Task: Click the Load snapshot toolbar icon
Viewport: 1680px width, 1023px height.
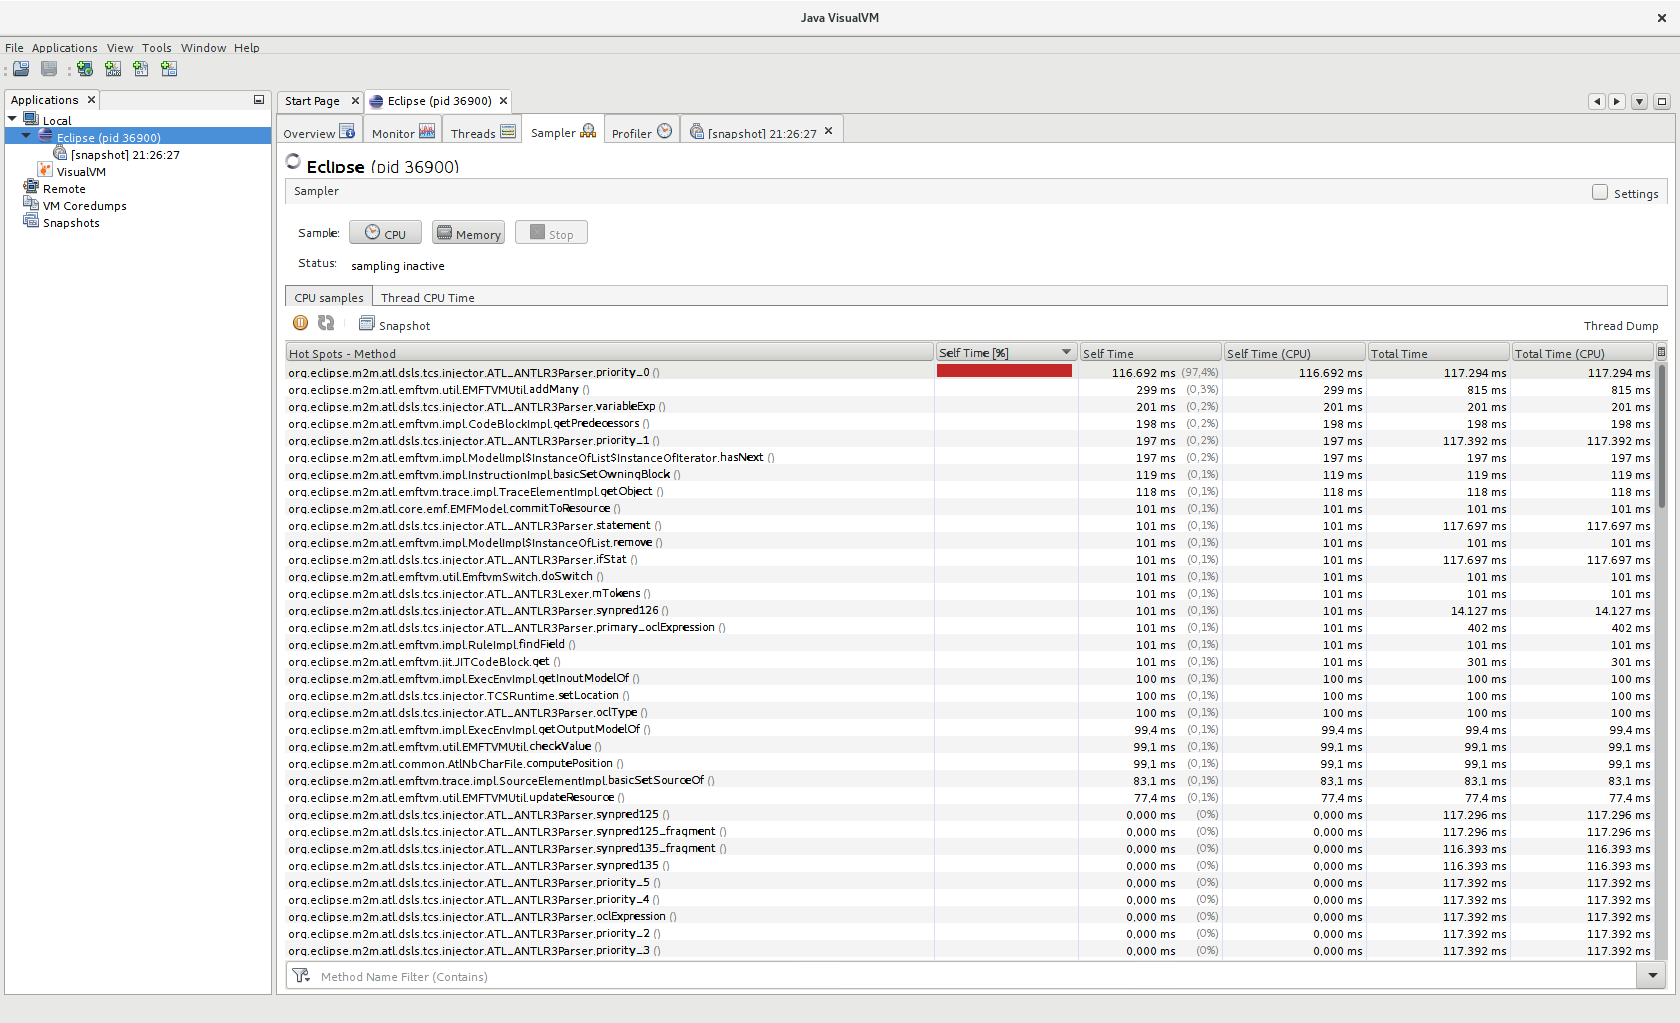Action: coord(21,69)
